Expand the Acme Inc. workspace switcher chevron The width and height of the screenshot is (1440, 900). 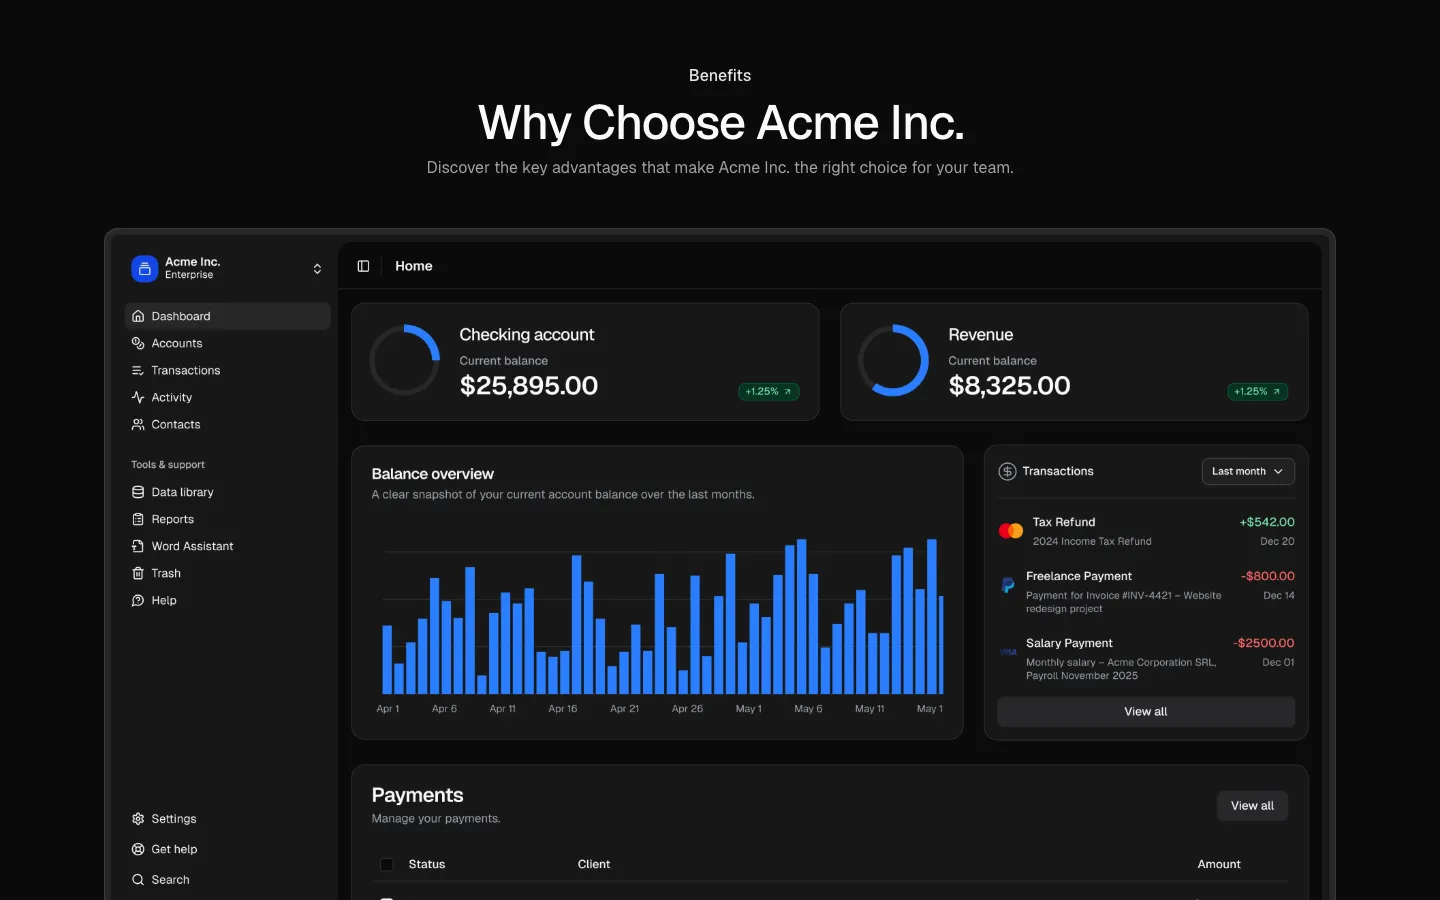coord(317,268)
